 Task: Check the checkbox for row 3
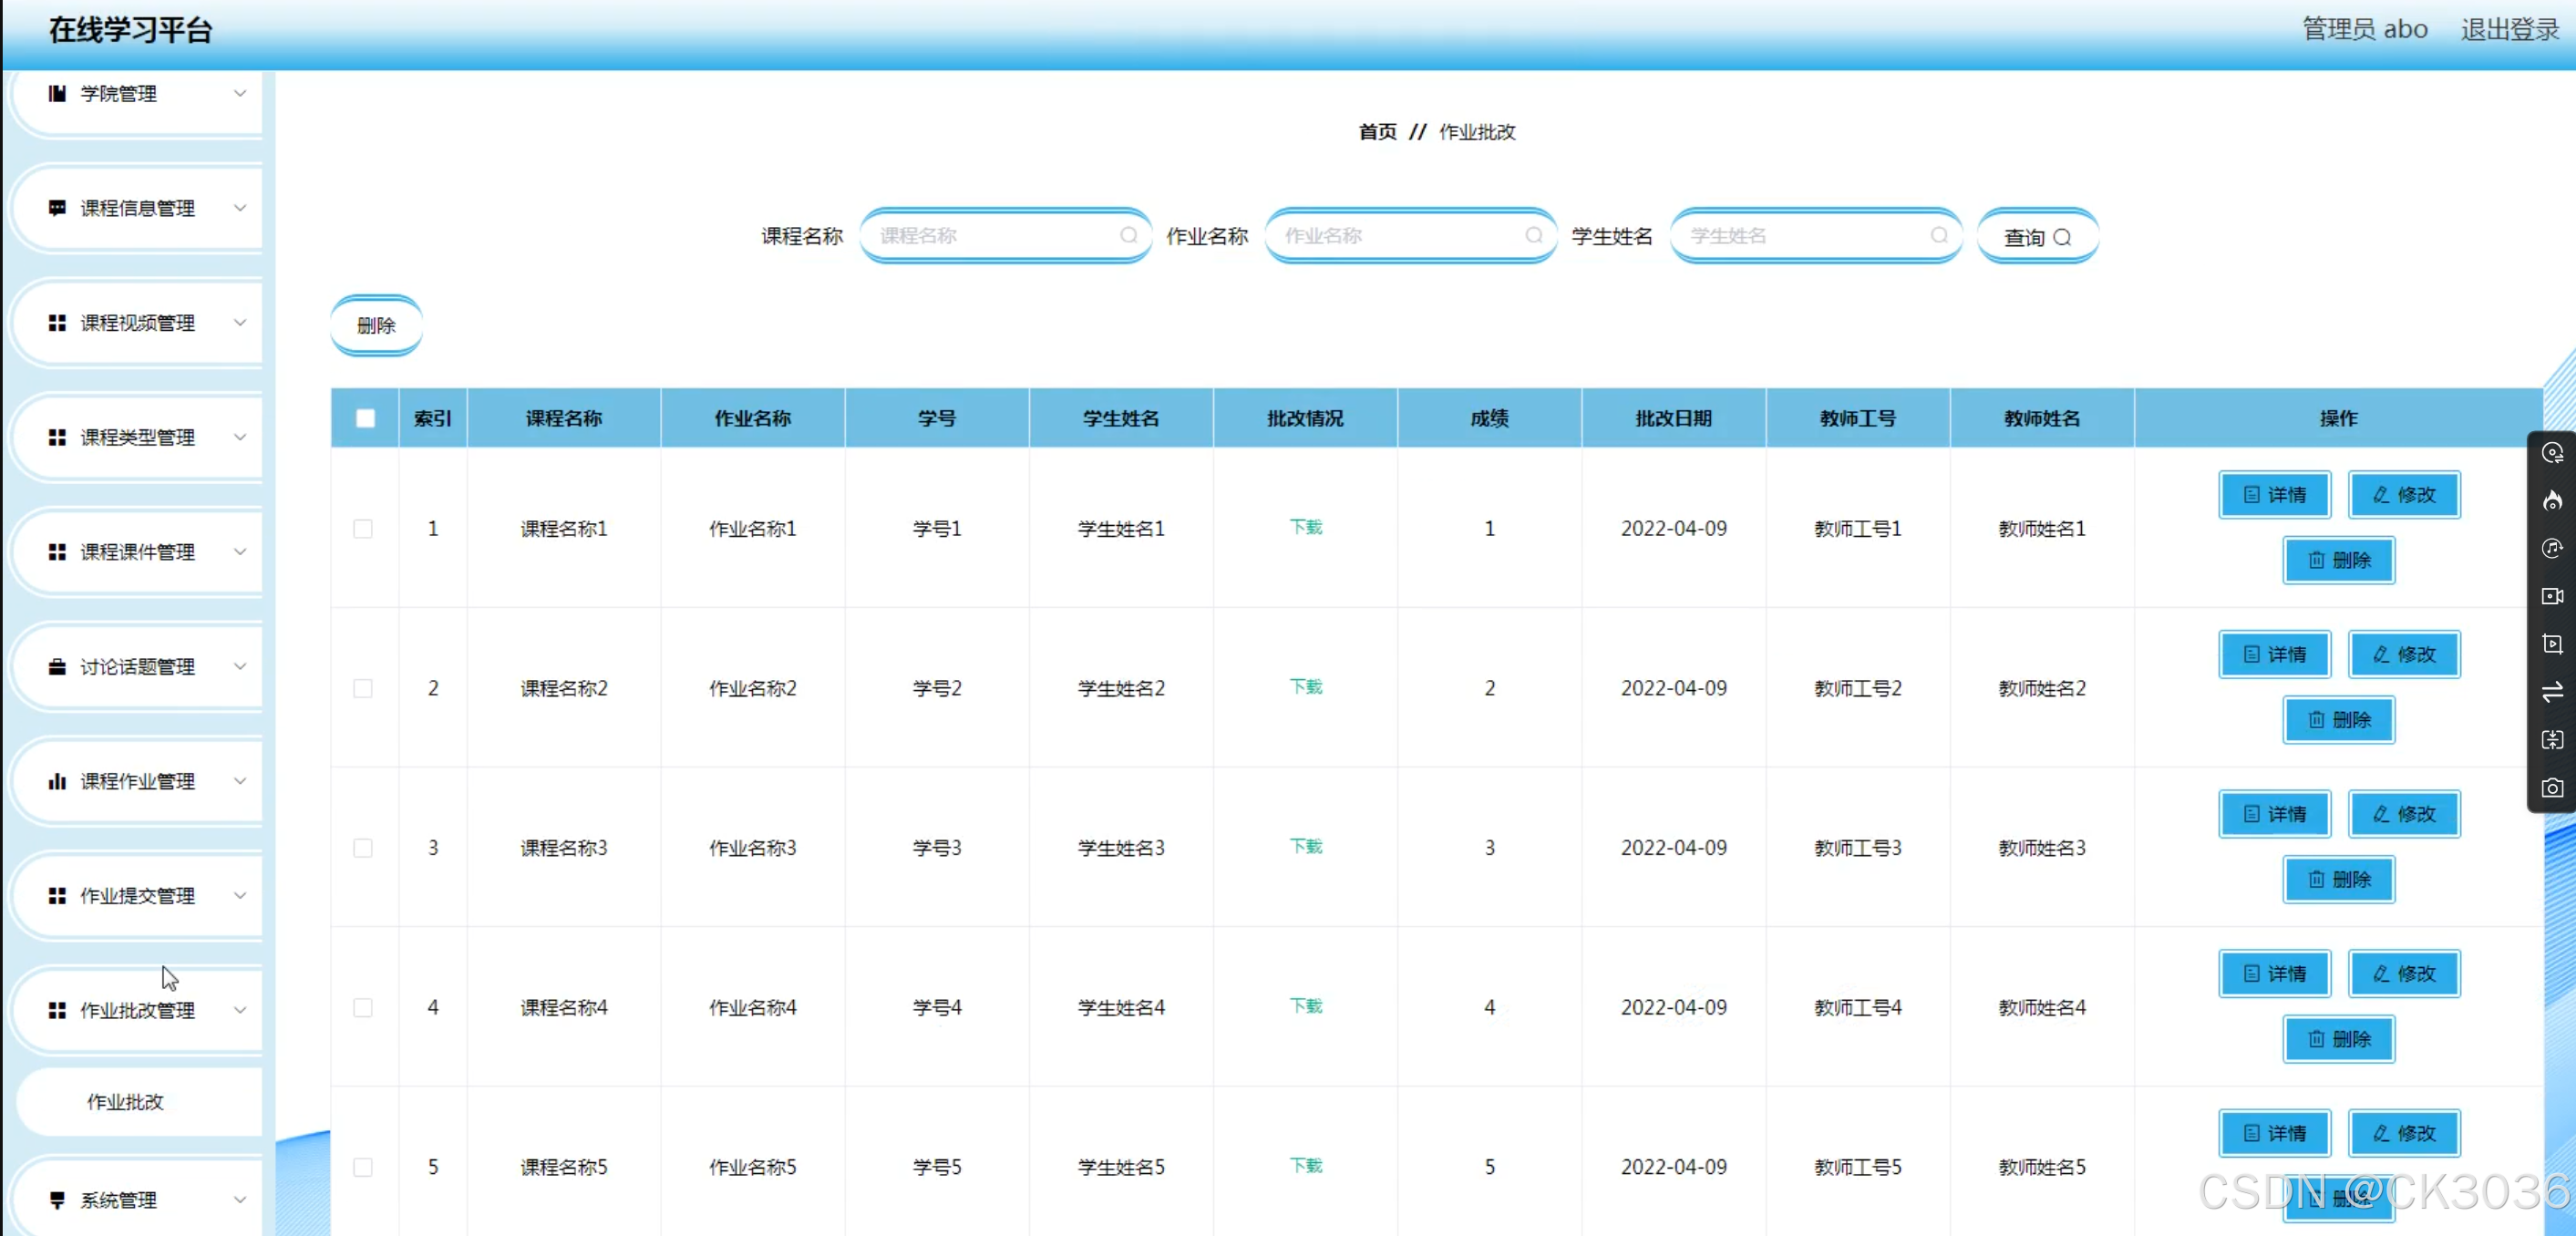pyautogui.click(x=363, y=848)
